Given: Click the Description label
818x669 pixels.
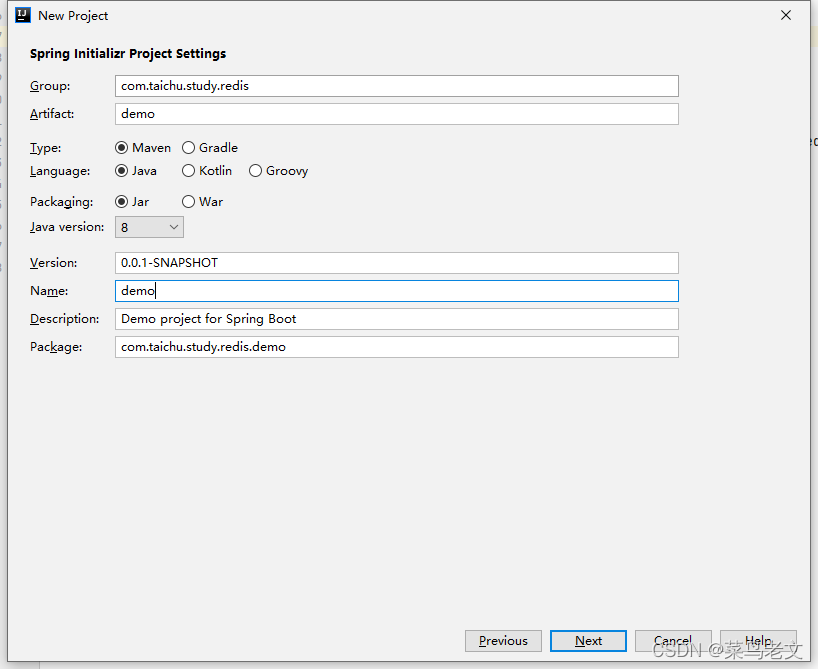Looking at the screenshot, I should coord(64,319).
